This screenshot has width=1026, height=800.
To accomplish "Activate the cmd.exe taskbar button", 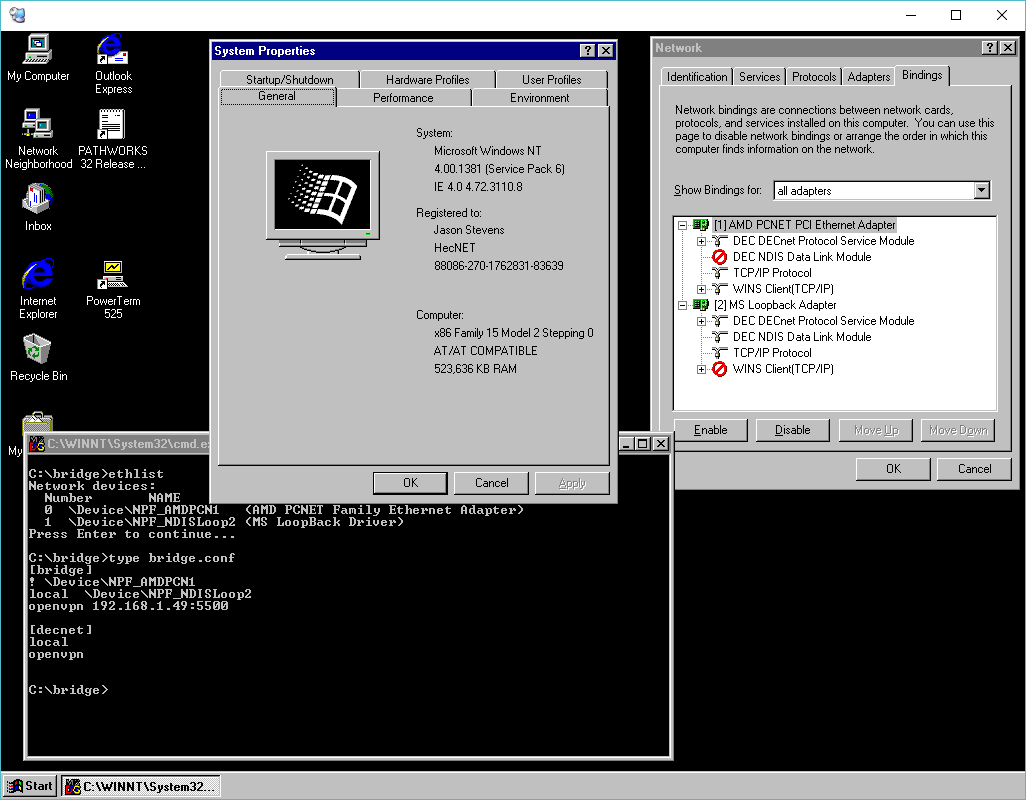I will [x=141, y=786].
